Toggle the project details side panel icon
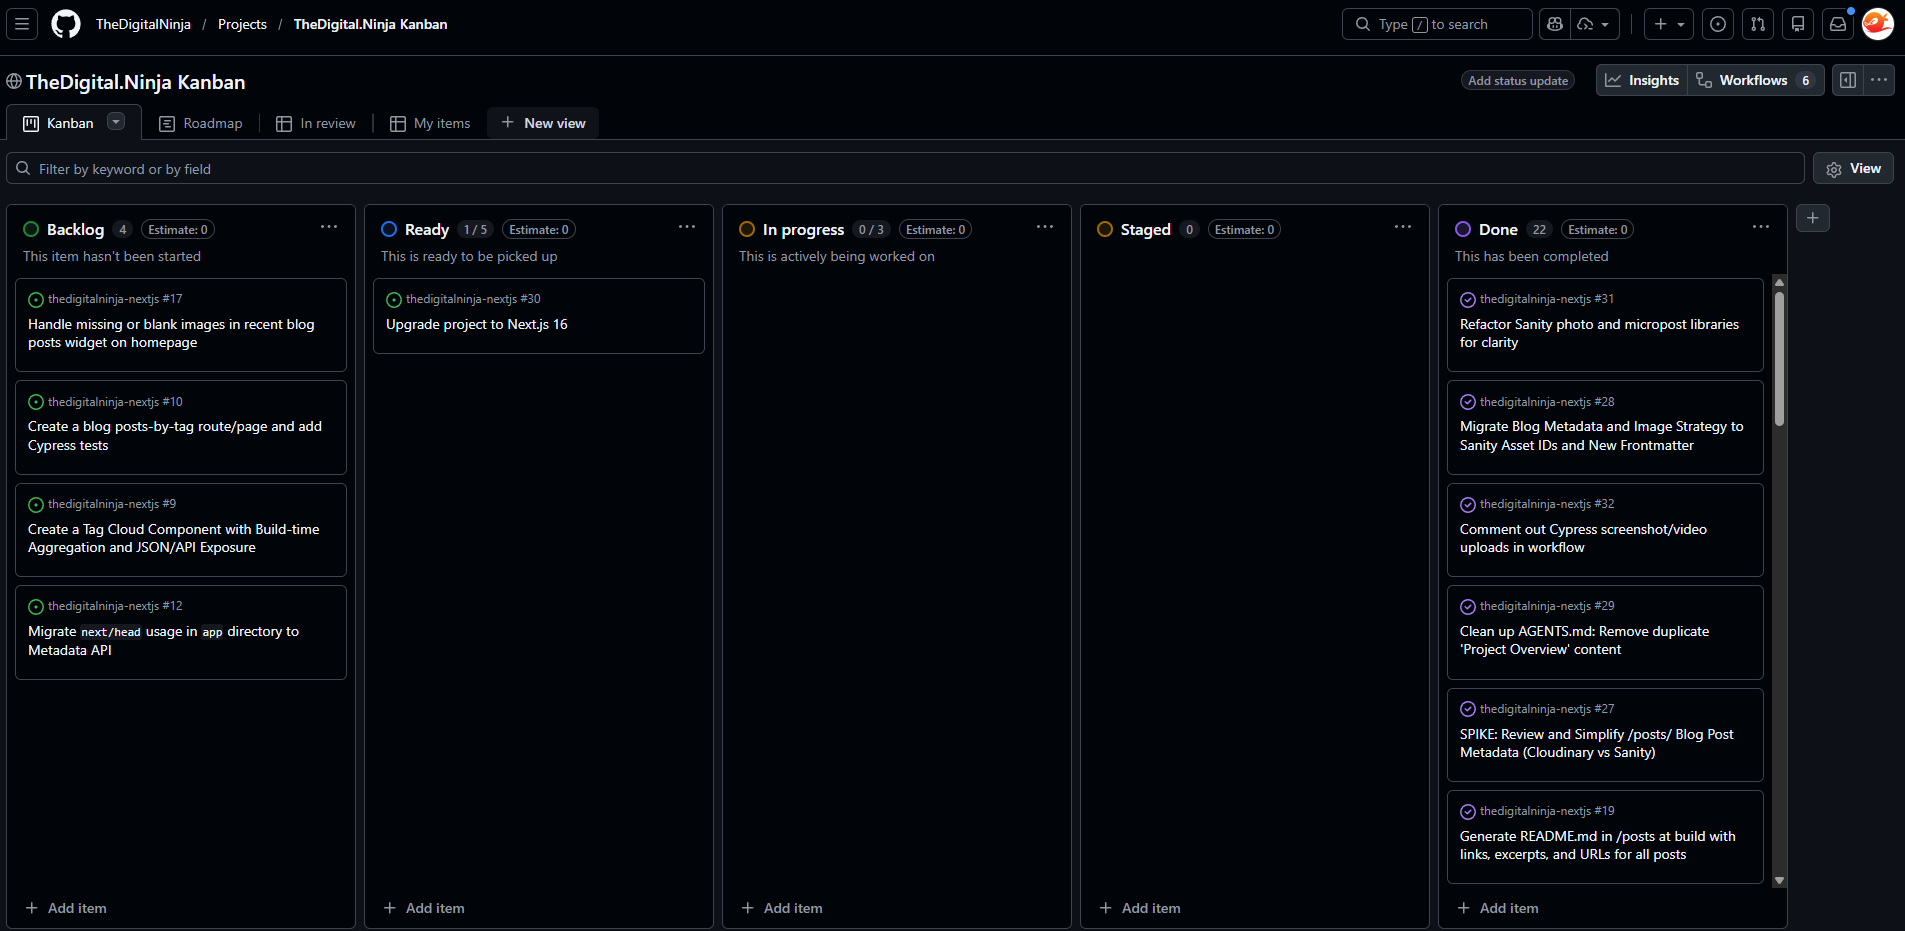Viewport: 1905px width, 931px height. pos(1848,80)
